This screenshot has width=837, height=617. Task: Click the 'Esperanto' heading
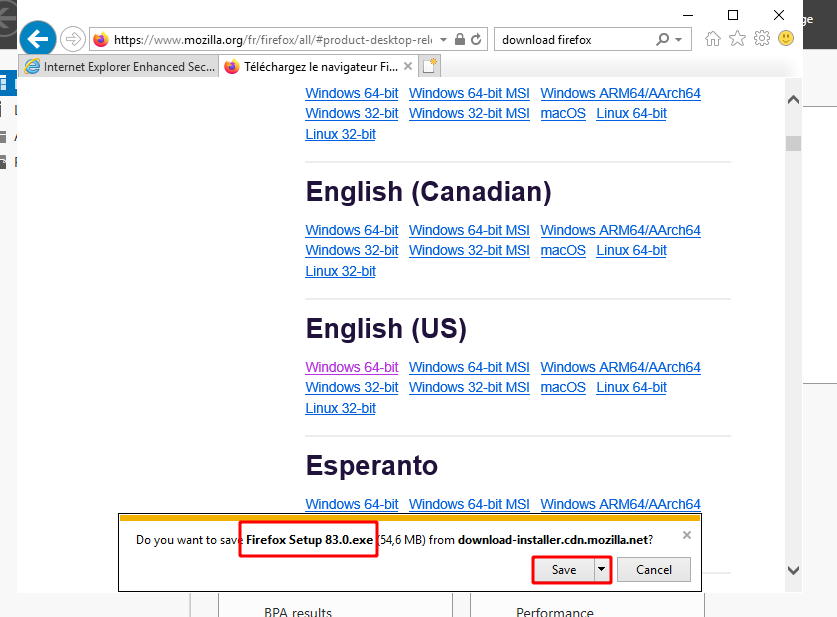pyautogui.click(x=372, y=465)
